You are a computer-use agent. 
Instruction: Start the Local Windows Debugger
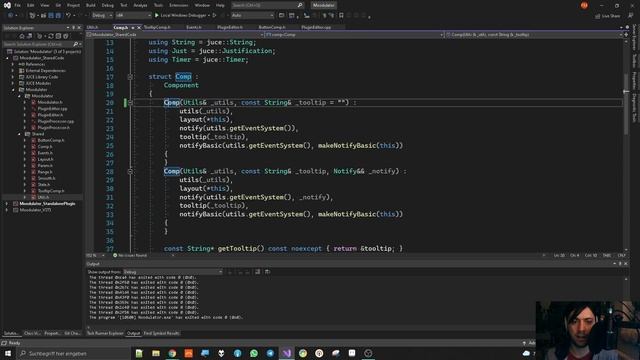182,15
